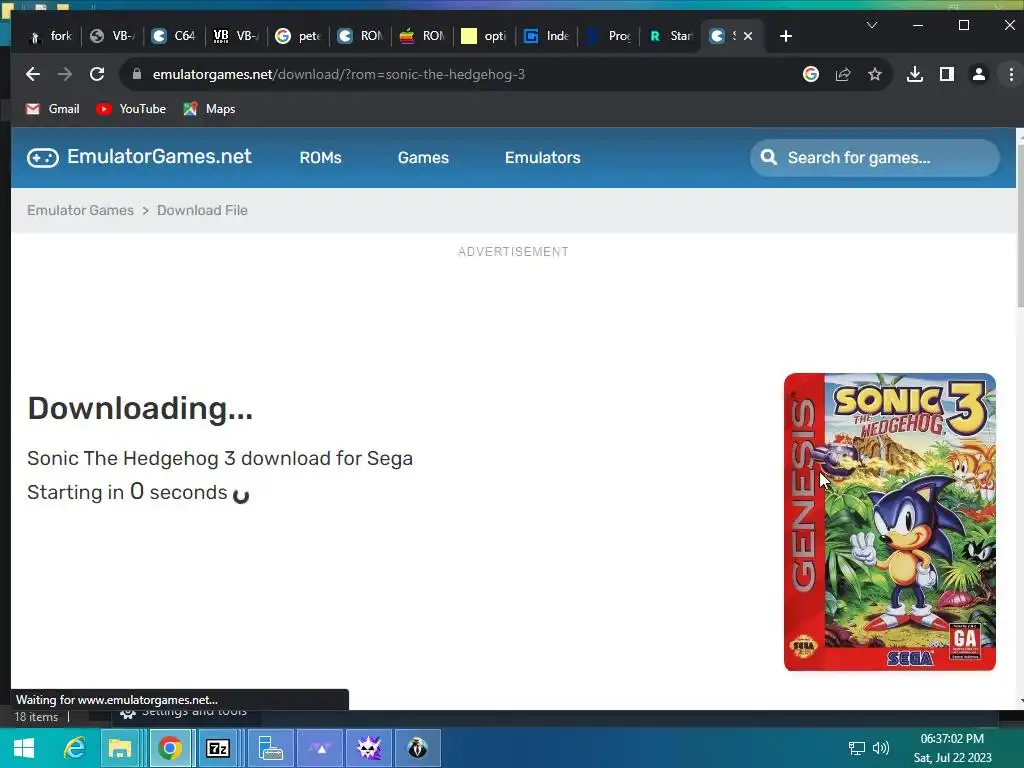Open the Games menu
The width and height of the screenshot is (1024, 768).
[423, 157]
